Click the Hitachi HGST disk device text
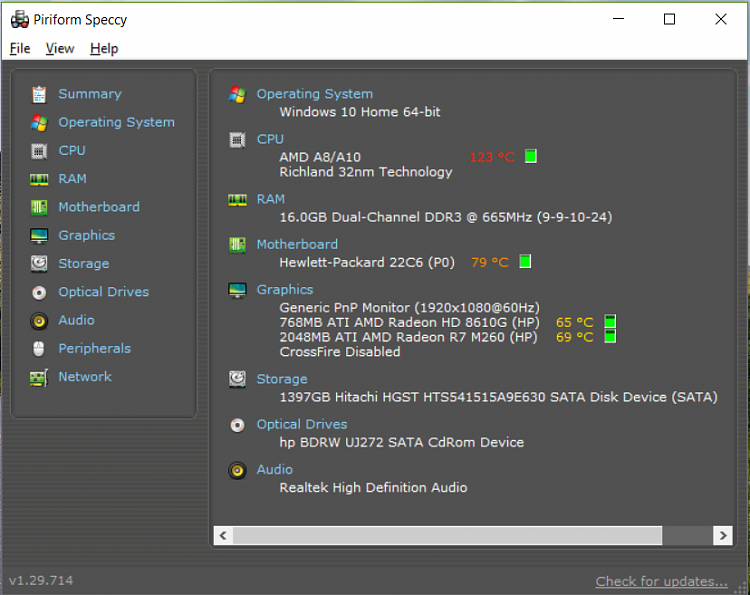Image resolution: width=750 pixels, height=595 pixels. [498, 397]
